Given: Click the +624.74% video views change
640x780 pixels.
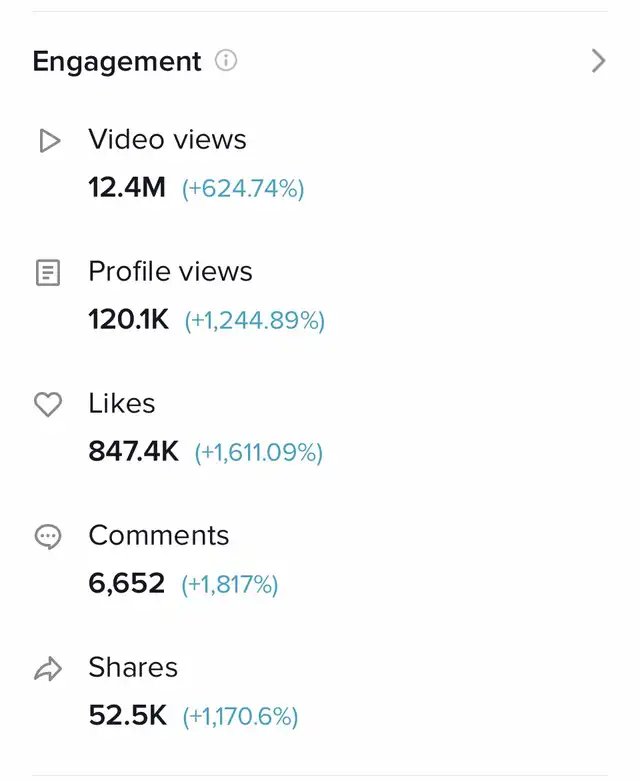Looking at the screenshot, I should [243, 189].
